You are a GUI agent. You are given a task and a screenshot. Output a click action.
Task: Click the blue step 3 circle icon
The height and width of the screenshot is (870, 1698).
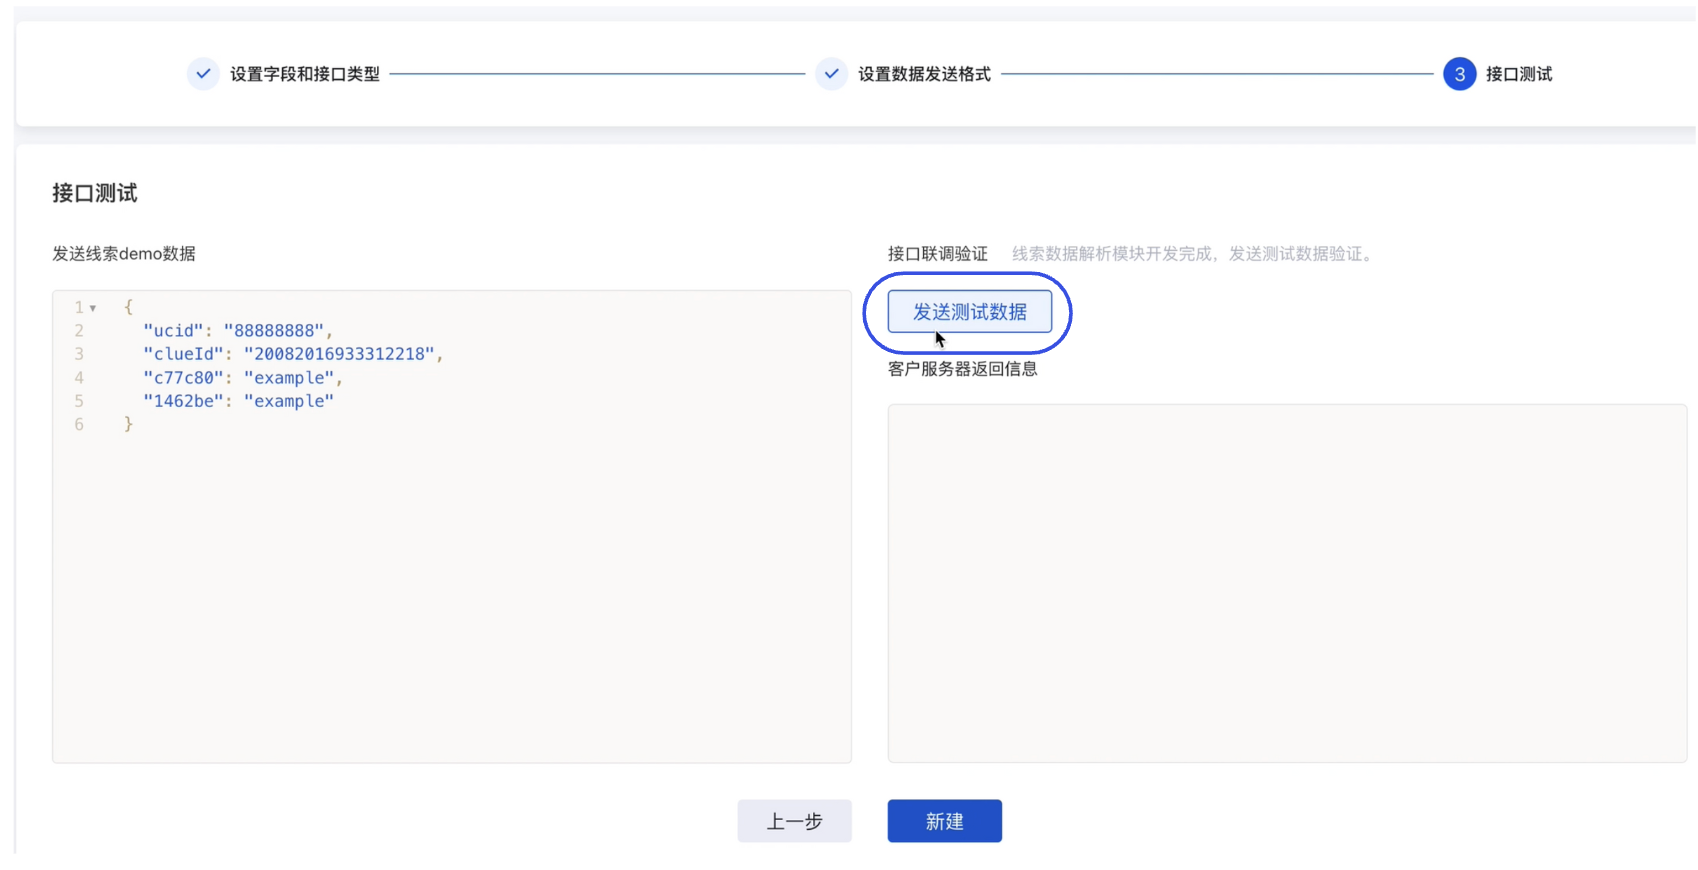(x=1459, y=74)
